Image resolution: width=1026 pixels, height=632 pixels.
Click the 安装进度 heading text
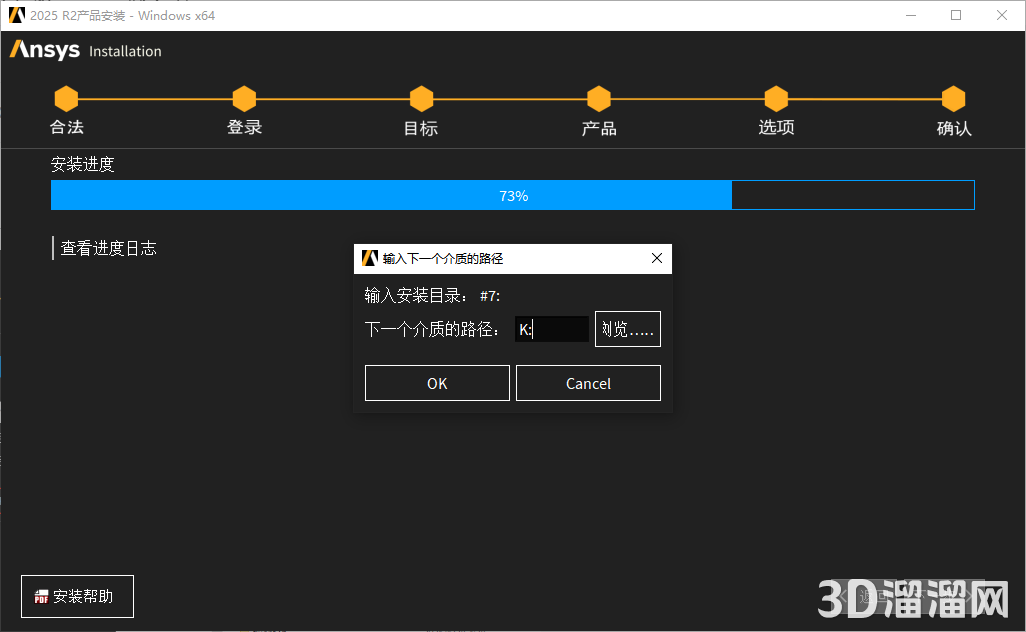pyautogui.click(x=82, y=164)
